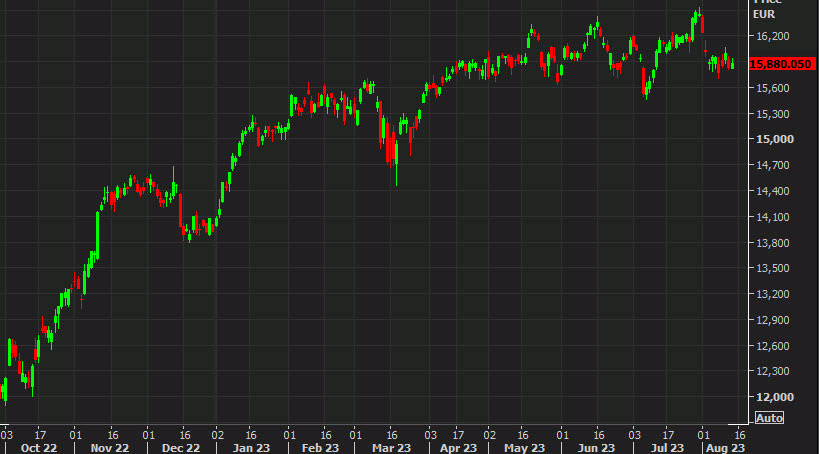Click the 12,900 price axis label
This screenshot has height=454, width=819.
pyautogui.click(x=773, y=320)
